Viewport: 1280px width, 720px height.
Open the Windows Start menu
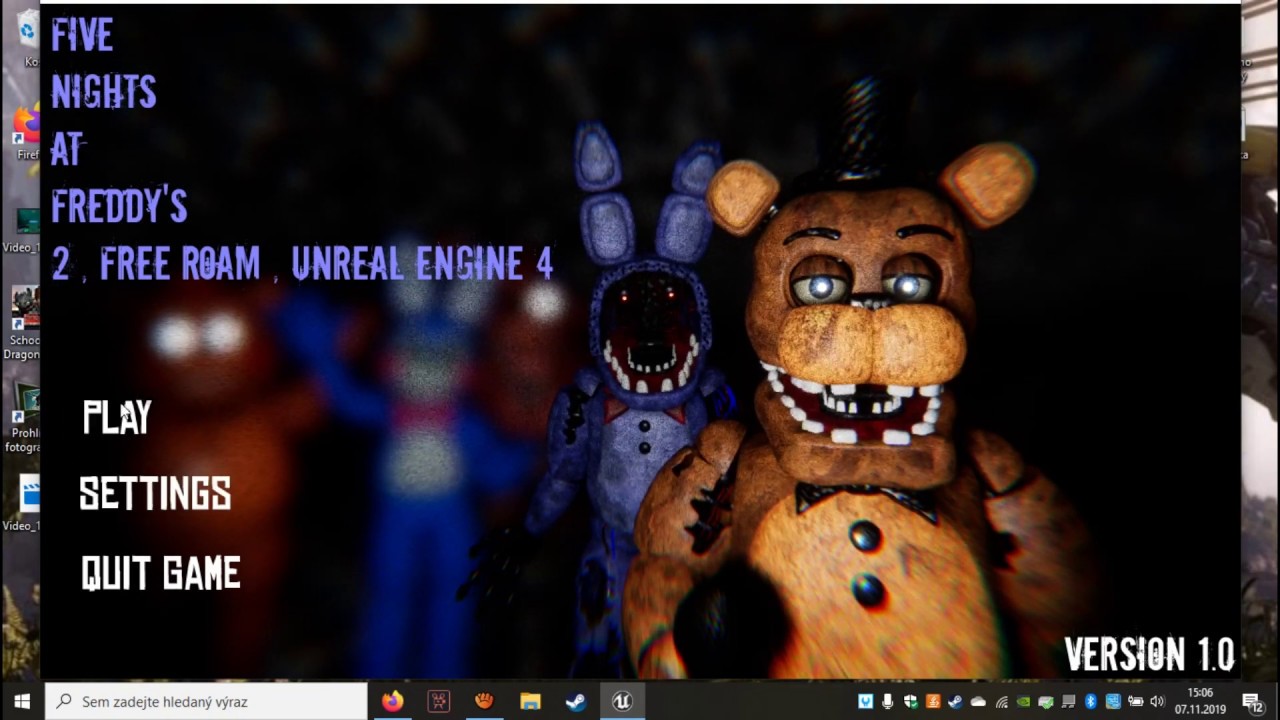22,702
